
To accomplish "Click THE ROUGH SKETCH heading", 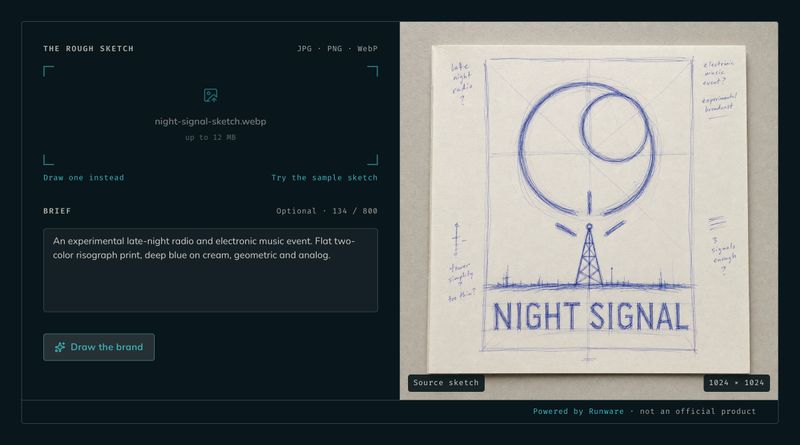I will pos(88,48).
